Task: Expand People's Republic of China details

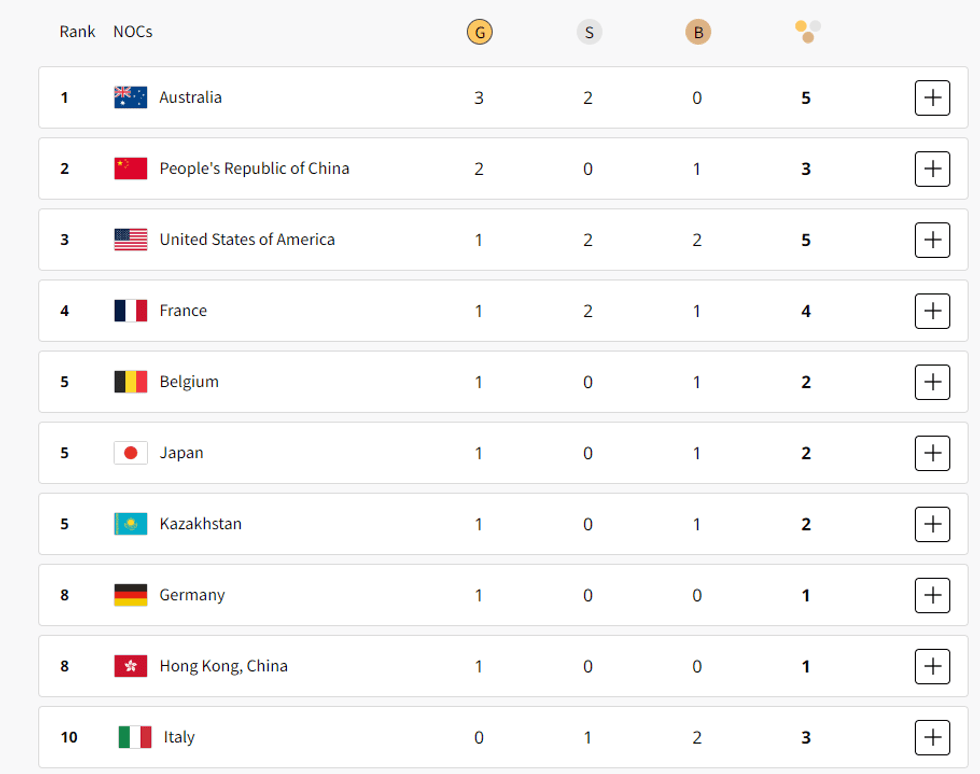Action: click(932, 169)
